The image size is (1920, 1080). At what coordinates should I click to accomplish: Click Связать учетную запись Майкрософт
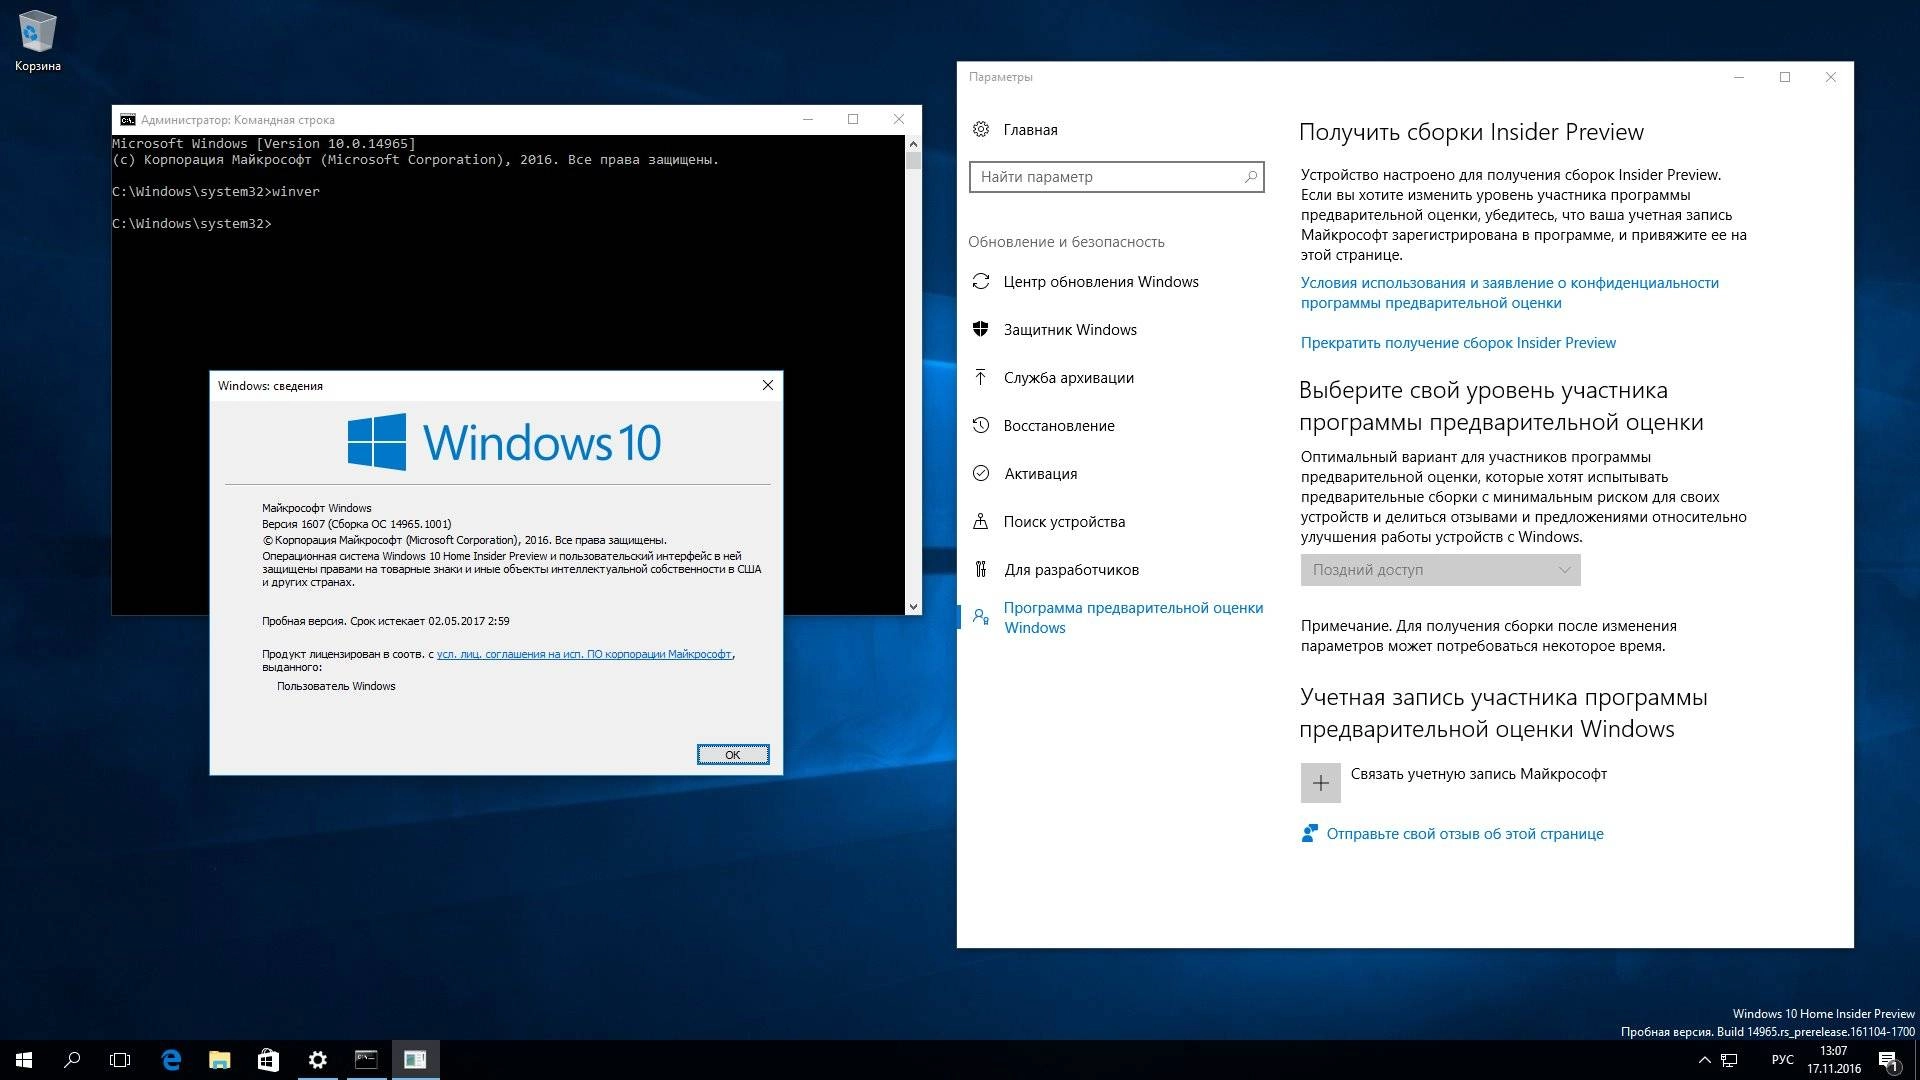click(x=1478, y=774)
